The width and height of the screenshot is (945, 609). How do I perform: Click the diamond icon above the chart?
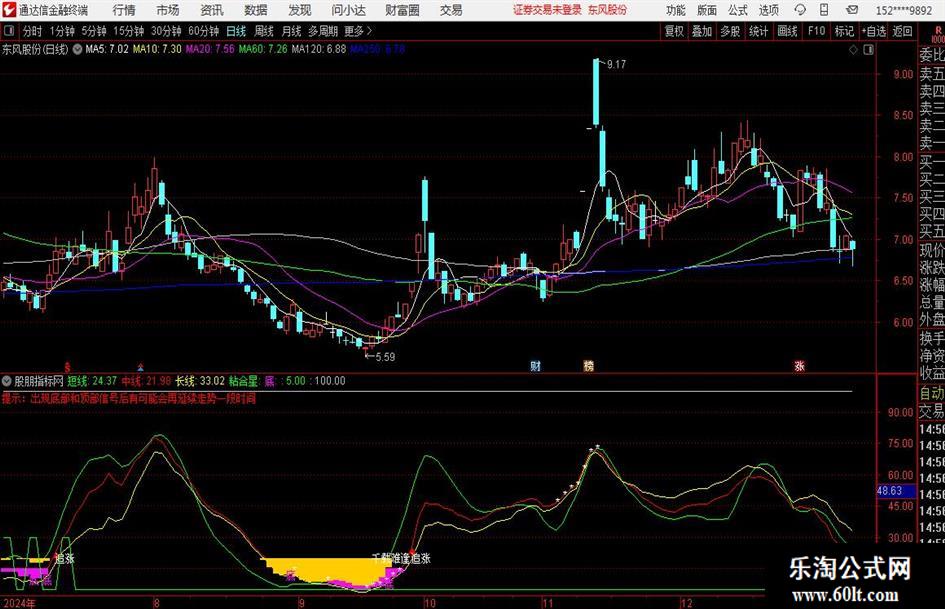(853, 50)
